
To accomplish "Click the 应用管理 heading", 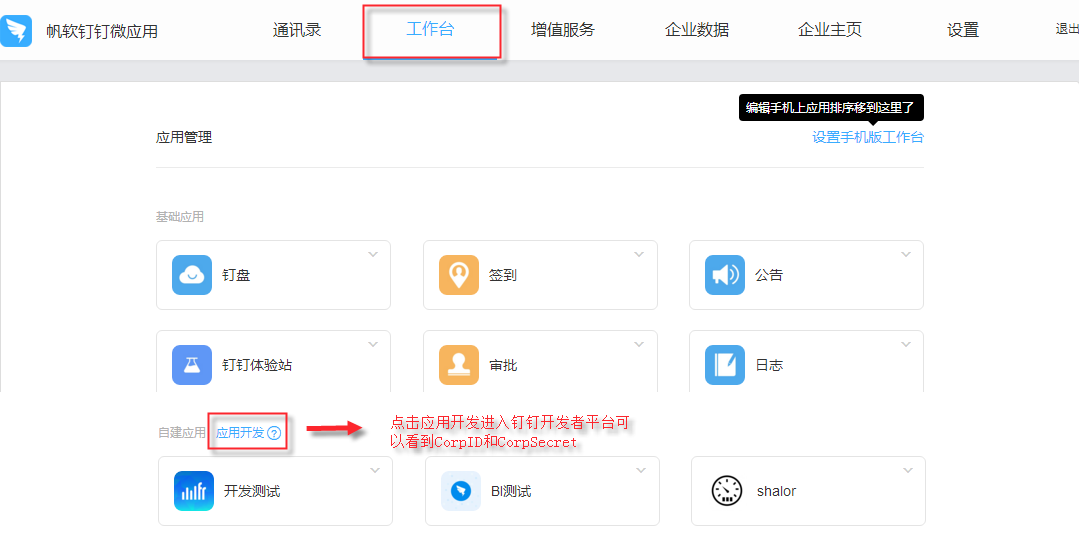I will click(x=184, y=137).
